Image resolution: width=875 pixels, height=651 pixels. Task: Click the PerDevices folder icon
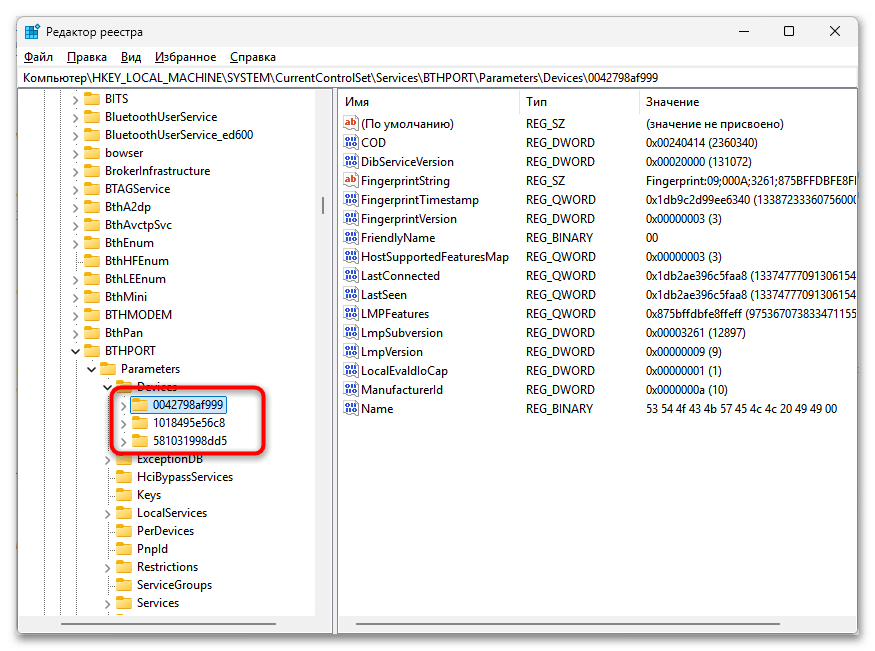pyautogui.click(x=124, y=531)
